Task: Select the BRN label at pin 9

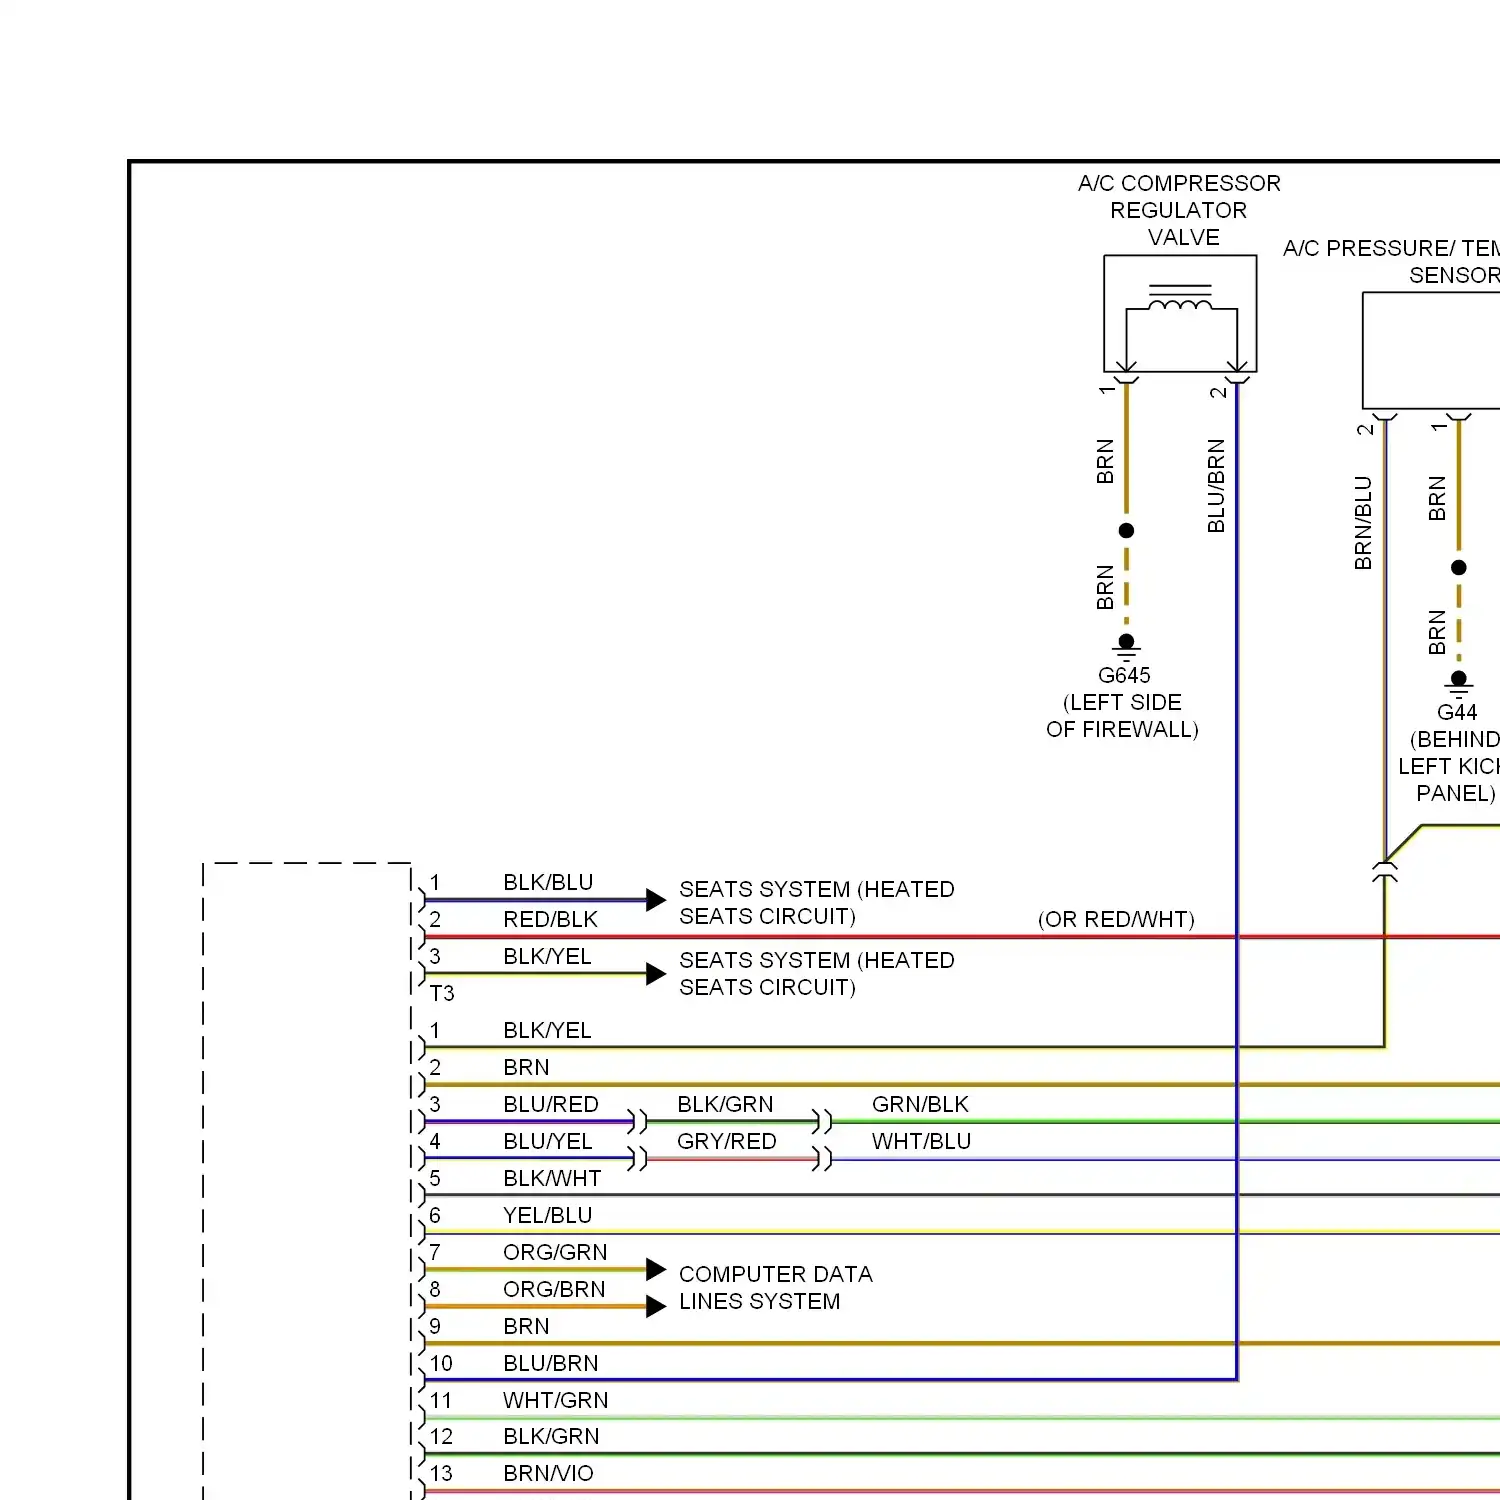Action: [x=526, y=1326]
